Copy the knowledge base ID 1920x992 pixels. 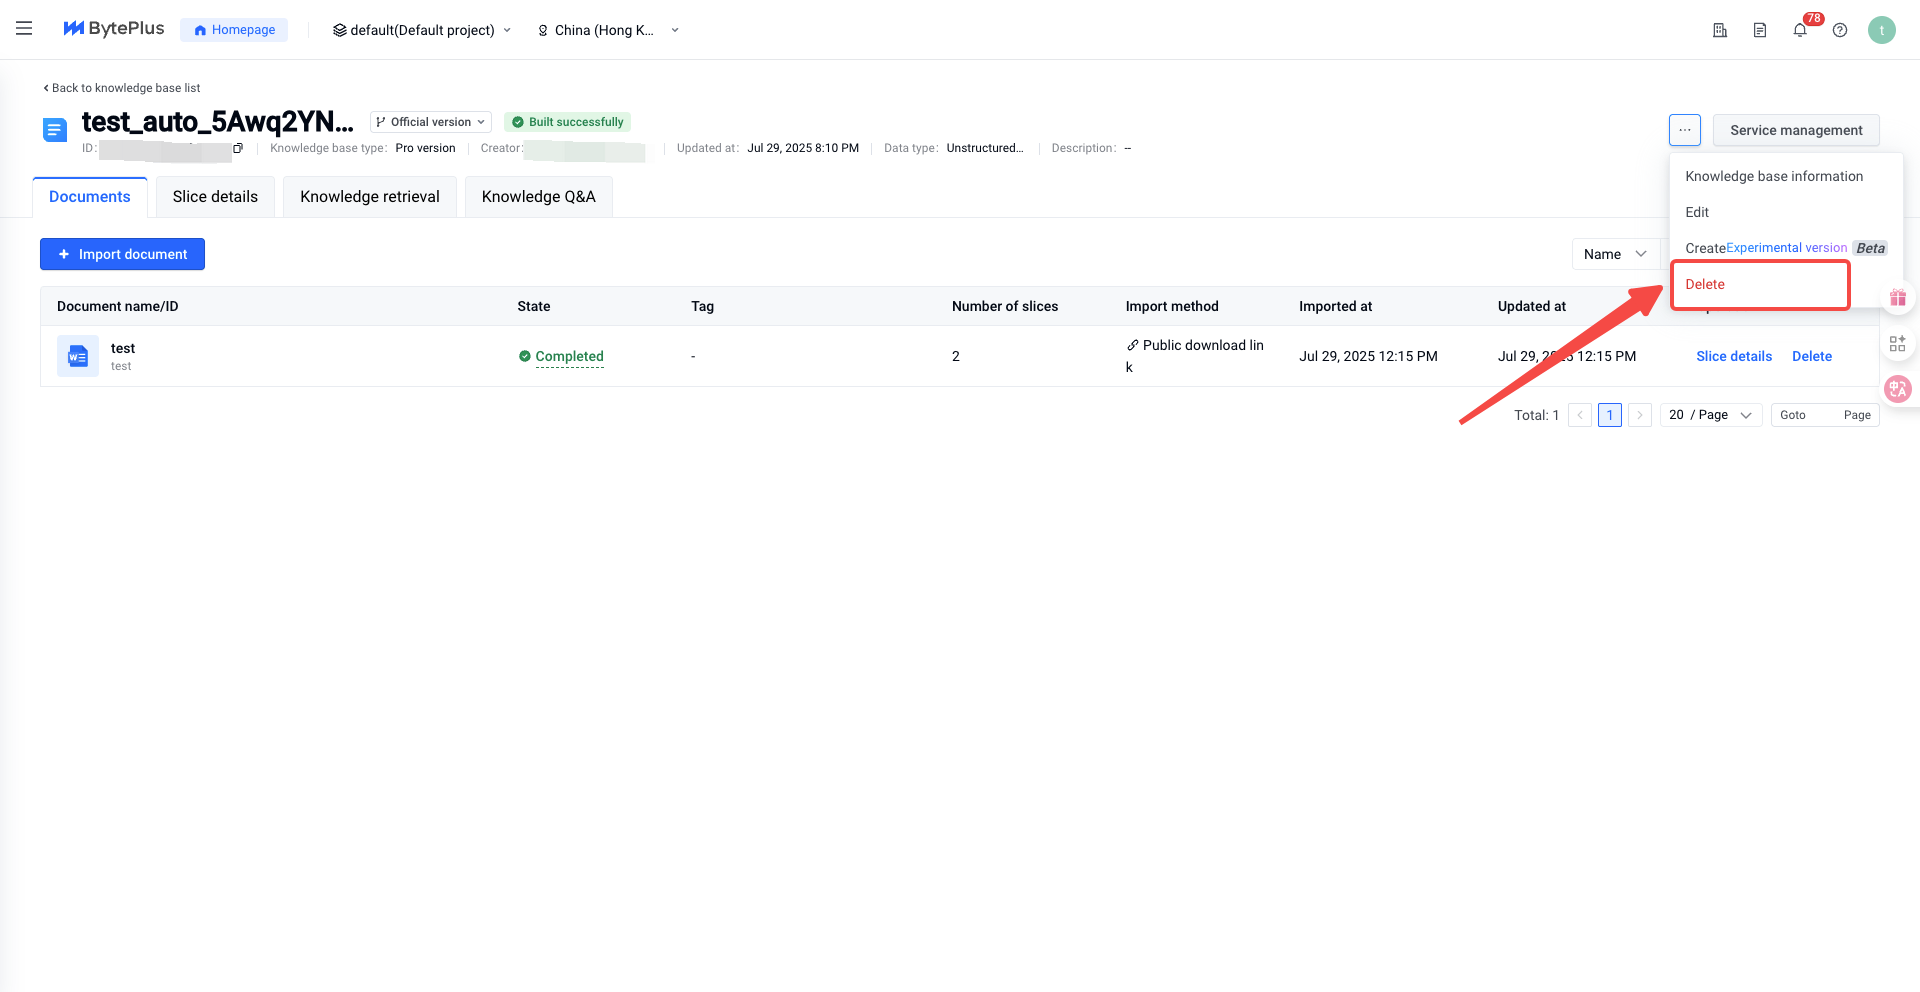point(238,148)
